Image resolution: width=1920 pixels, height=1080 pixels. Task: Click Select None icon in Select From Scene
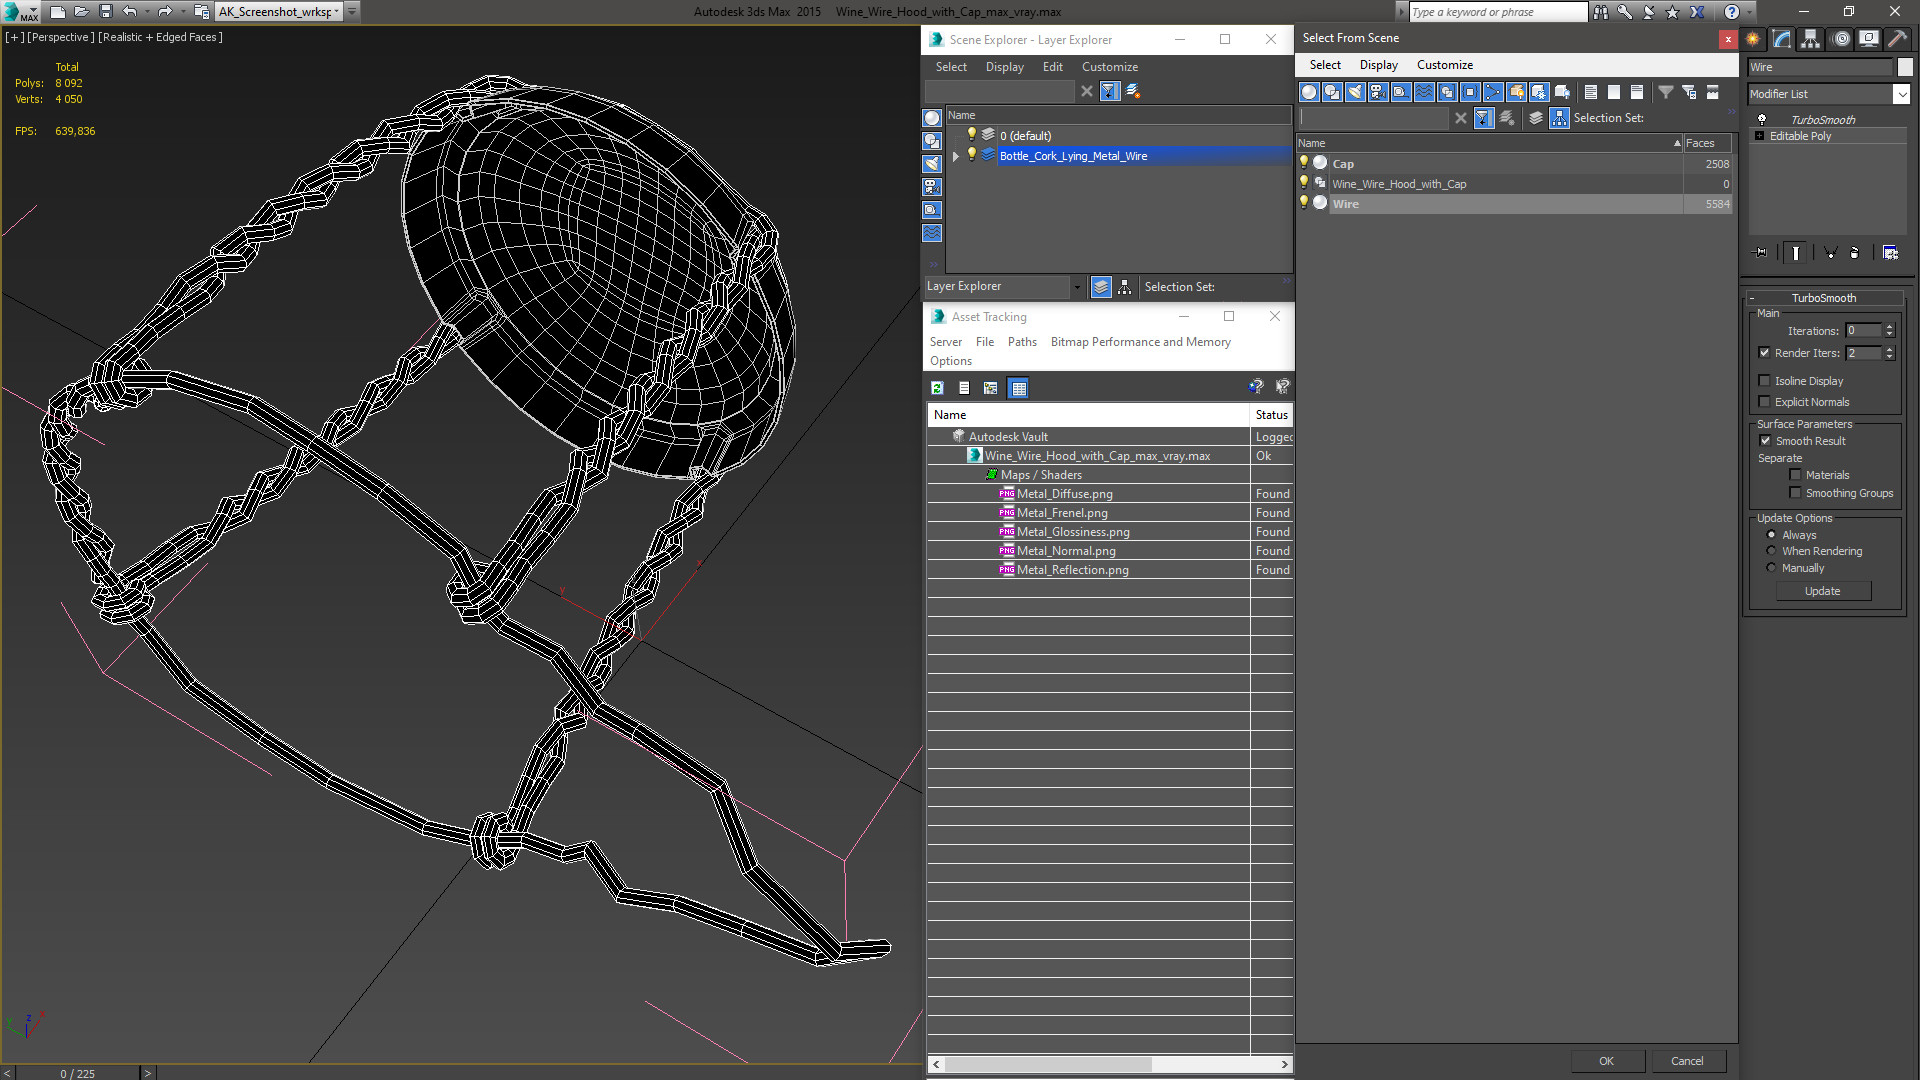coord(1614,92)
